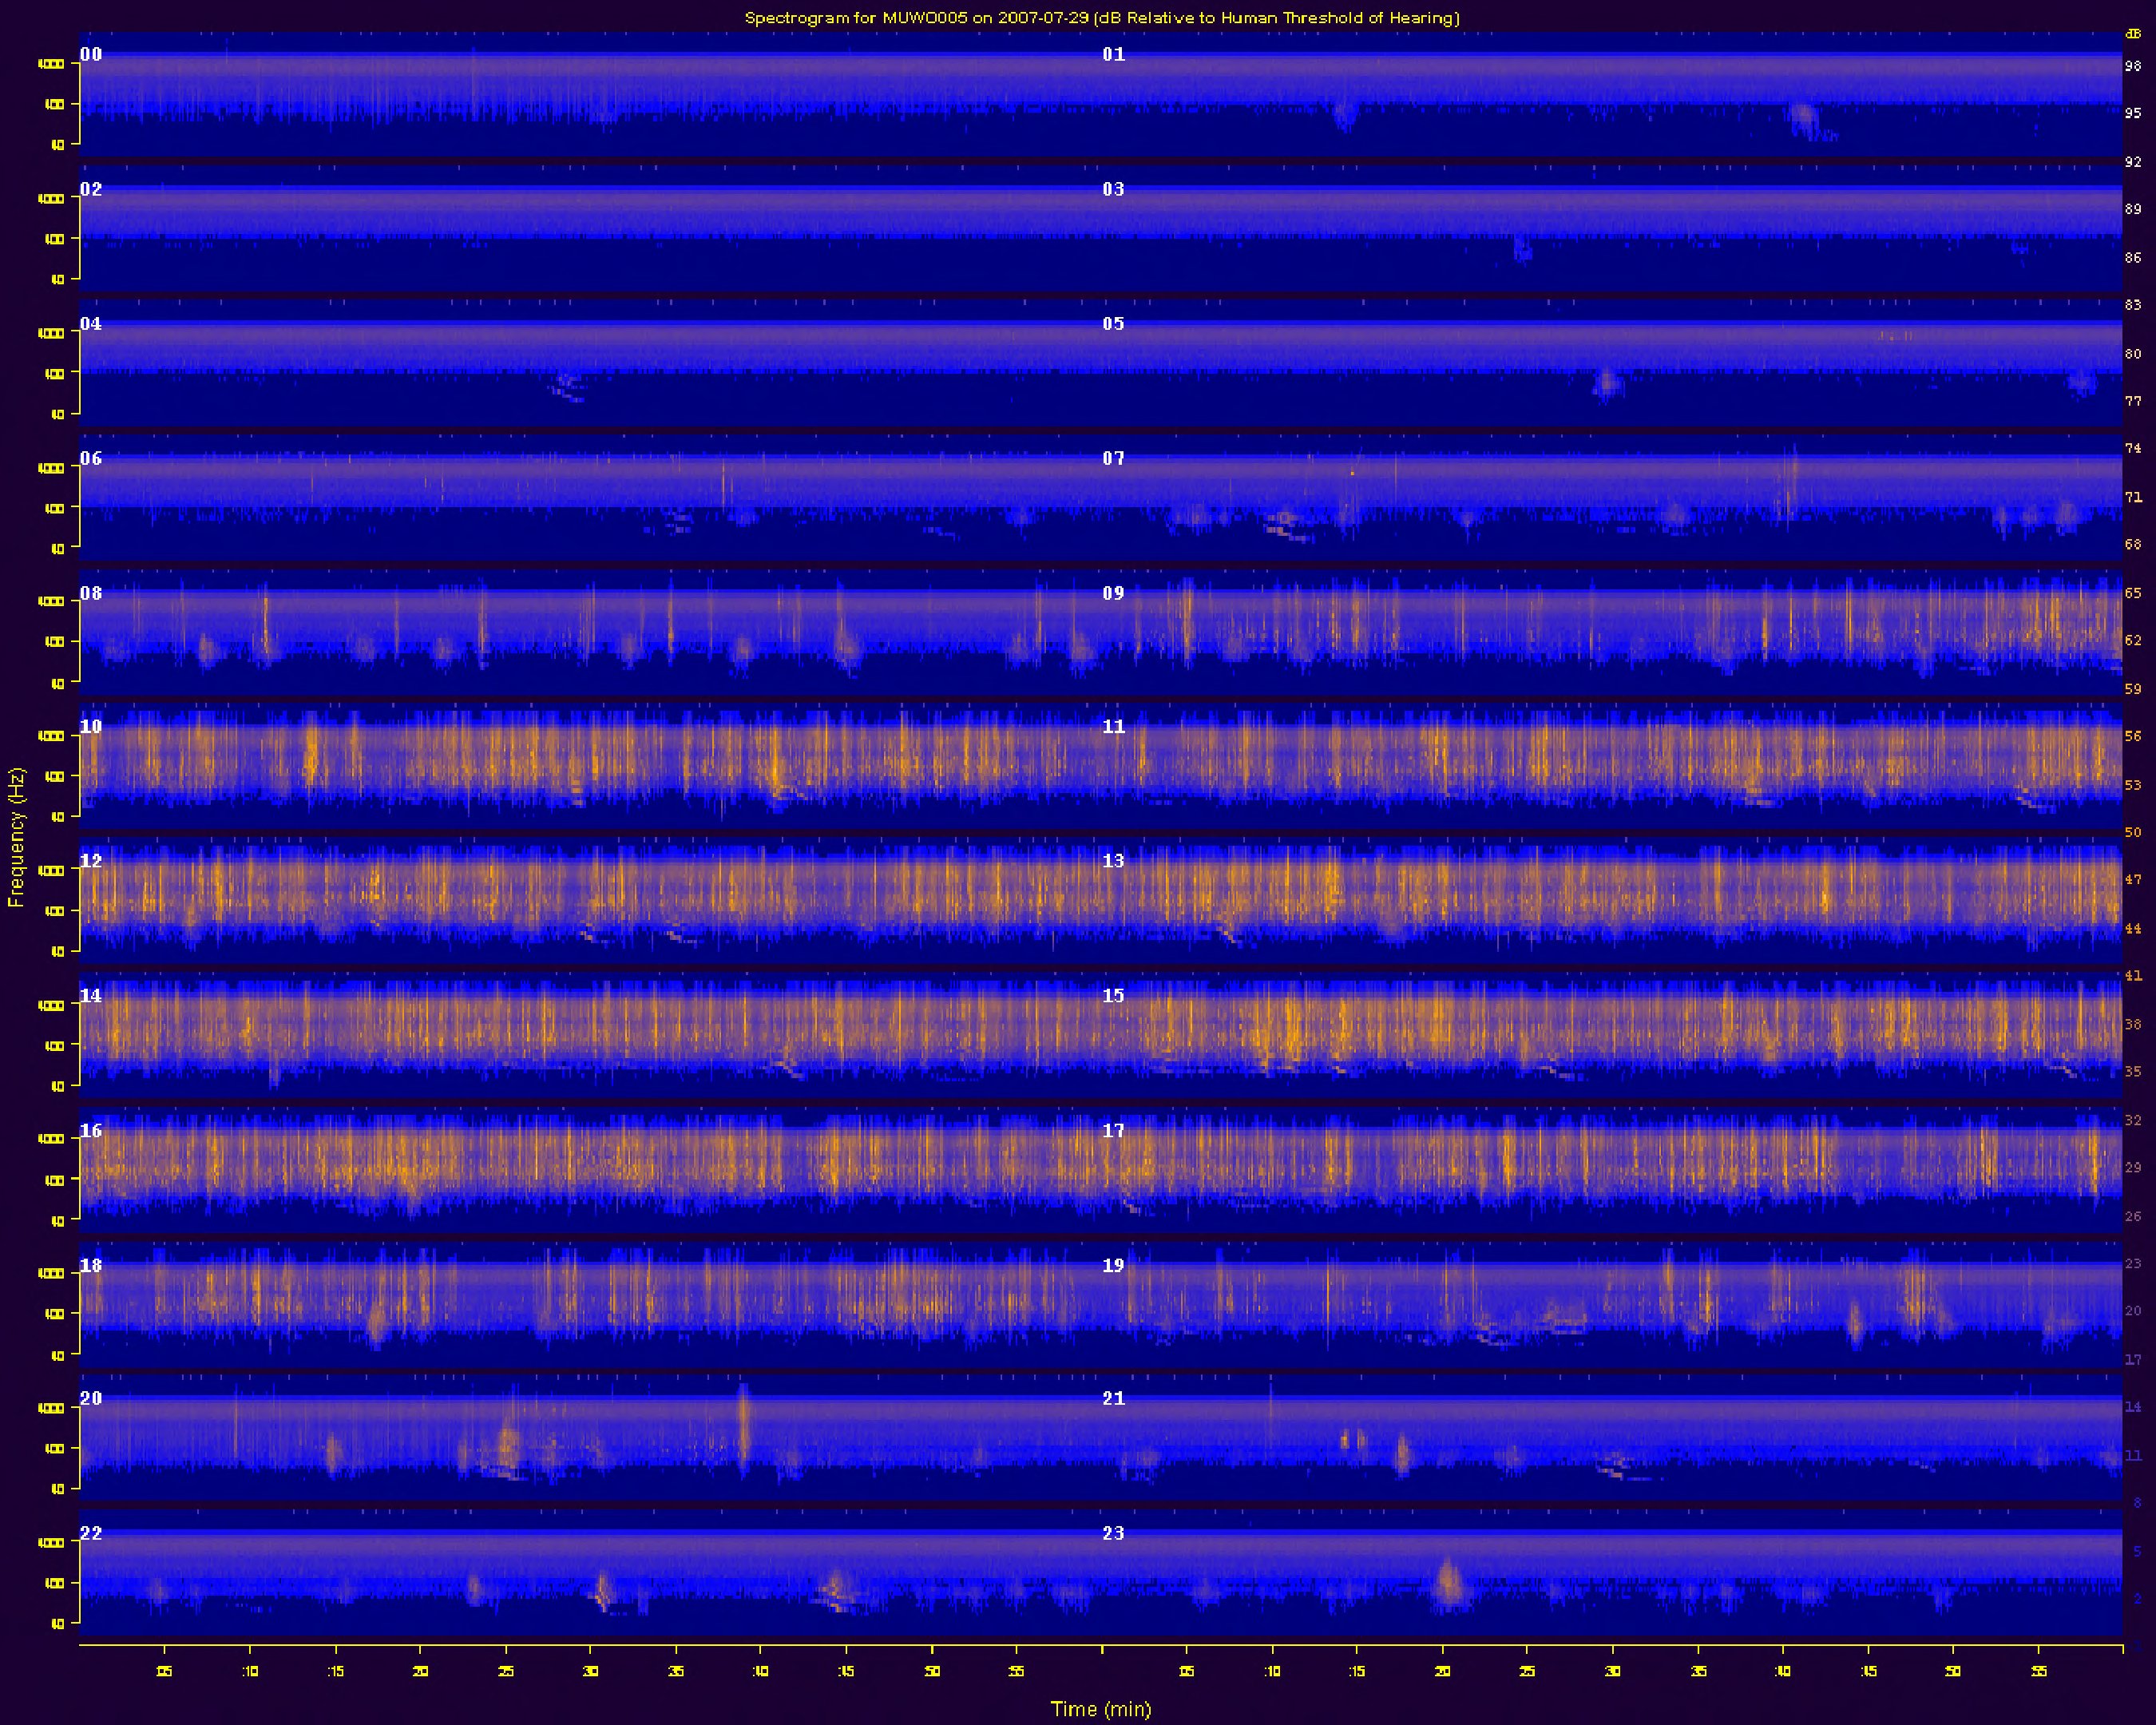Viewport: 2156px width, 1725px height.
Task: Select the 80 dB colorbar value
Action: click(x=2133, y=354)
